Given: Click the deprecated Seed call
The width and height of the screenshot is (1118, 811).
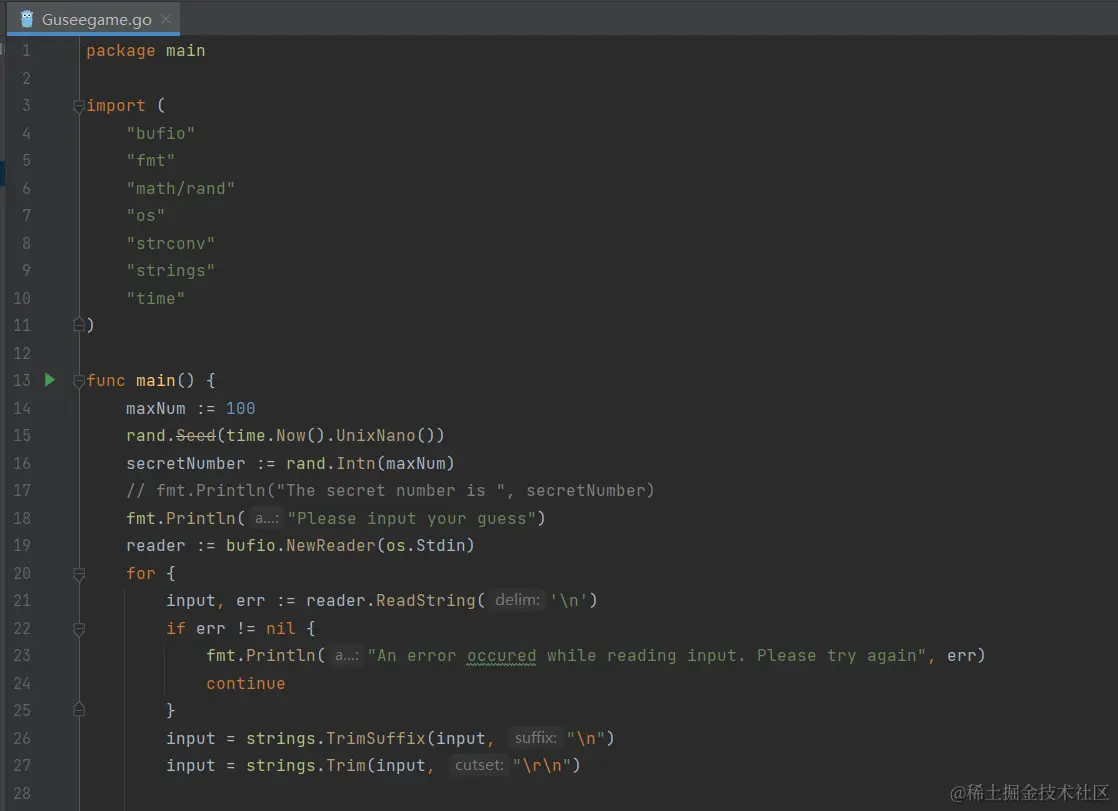Looking at the screenshot, I should (x=195, y=436).
